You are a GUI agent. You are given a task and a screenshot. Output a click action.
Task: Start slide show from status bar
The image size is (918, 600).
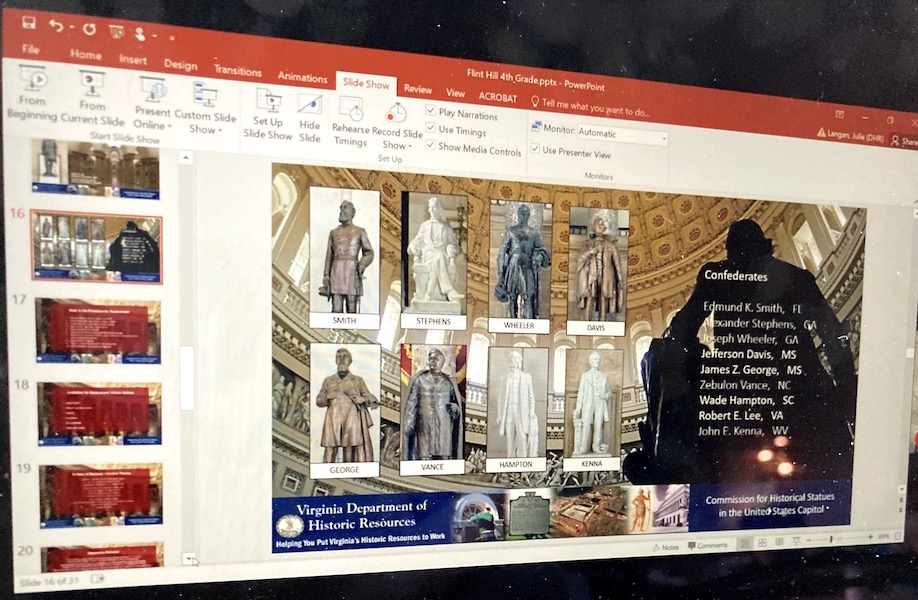[x=796, y=540]
